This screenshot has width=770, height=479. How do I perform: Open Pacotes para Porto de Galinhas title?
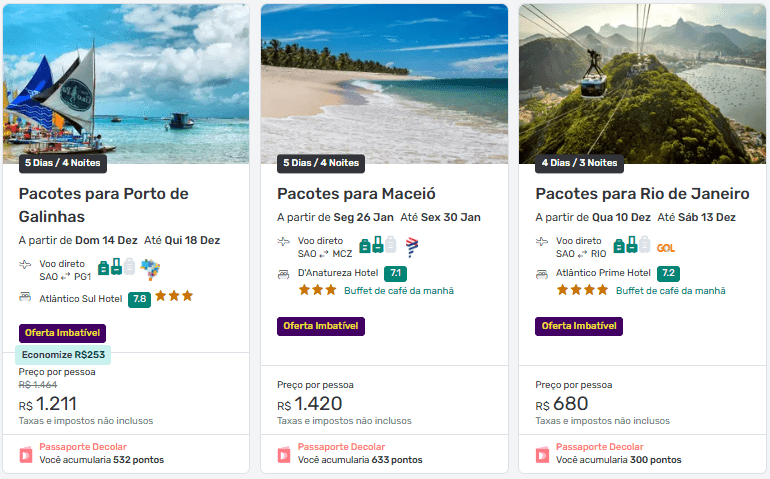tap(104, 204)
